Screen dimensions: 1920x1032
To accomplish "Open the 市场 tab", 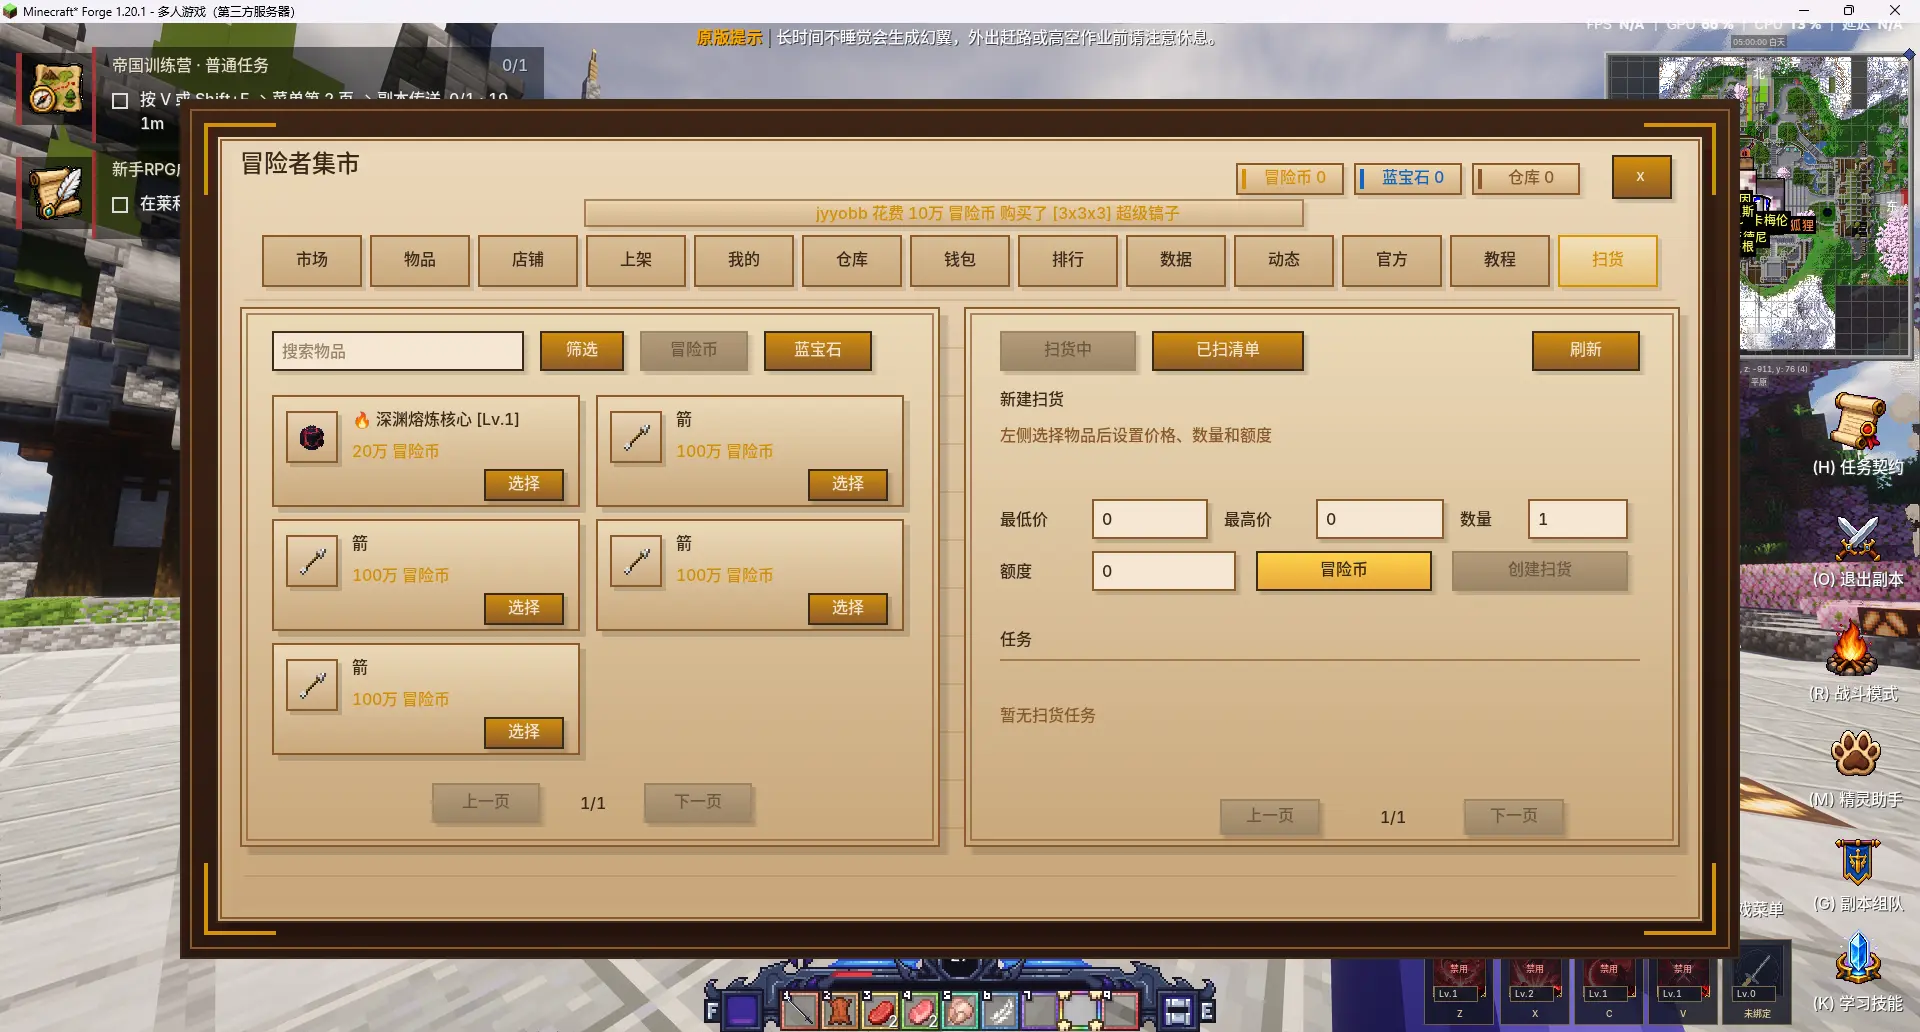I will (x=312, y=260).
